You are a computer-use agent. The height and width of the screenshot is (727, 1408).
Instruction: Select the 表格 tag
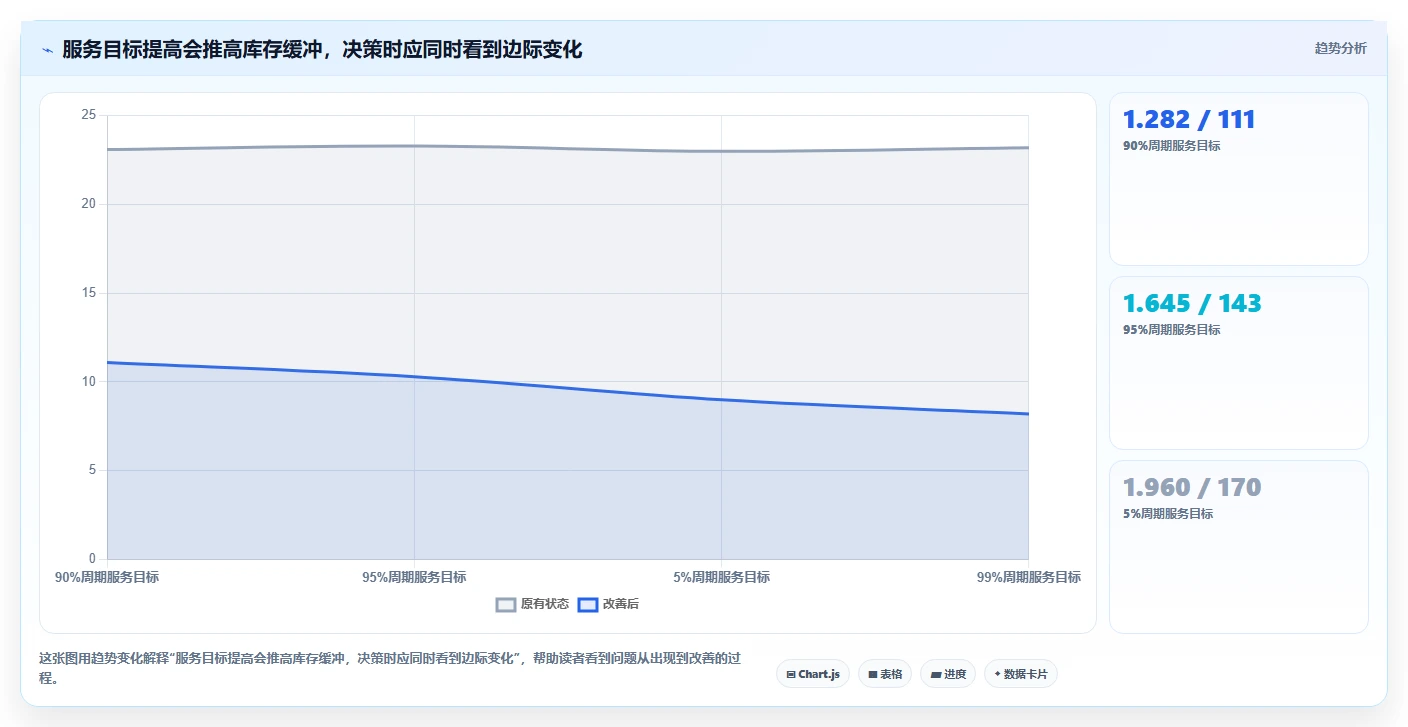(x=885, y=674)
